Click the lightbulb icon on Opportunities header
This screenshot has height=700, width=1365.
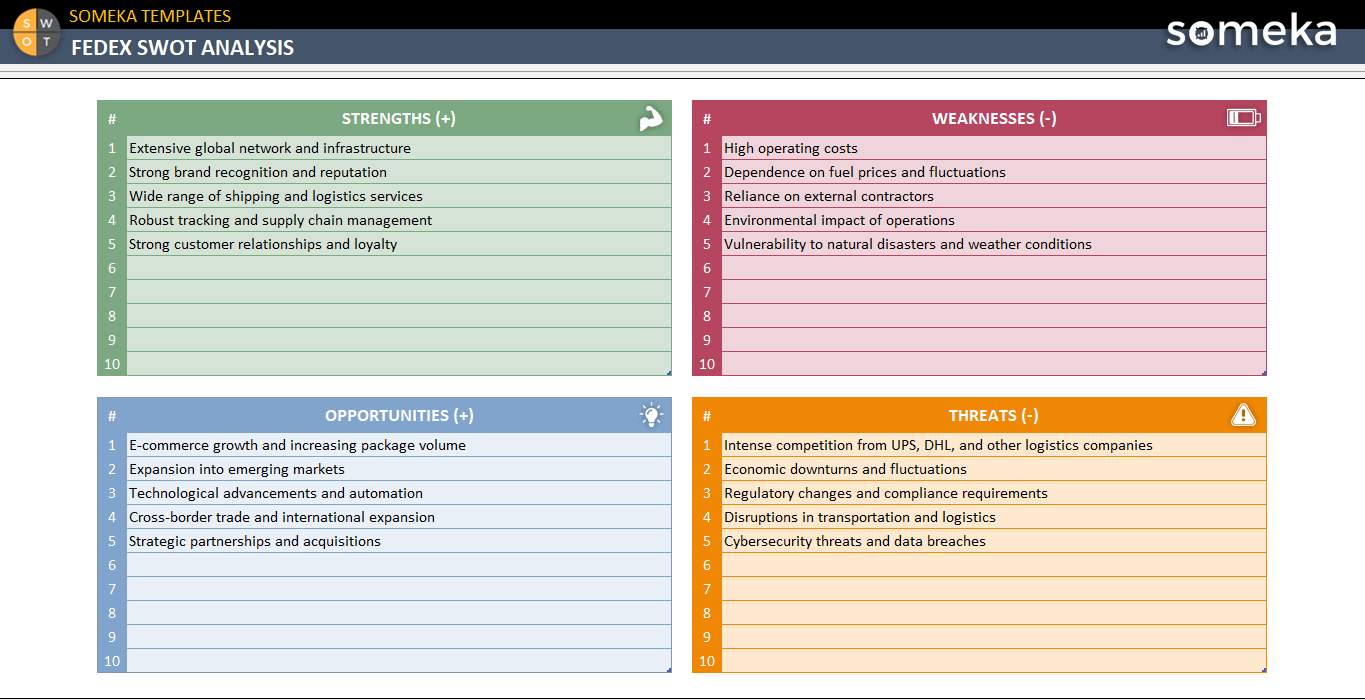click(652, 414)
